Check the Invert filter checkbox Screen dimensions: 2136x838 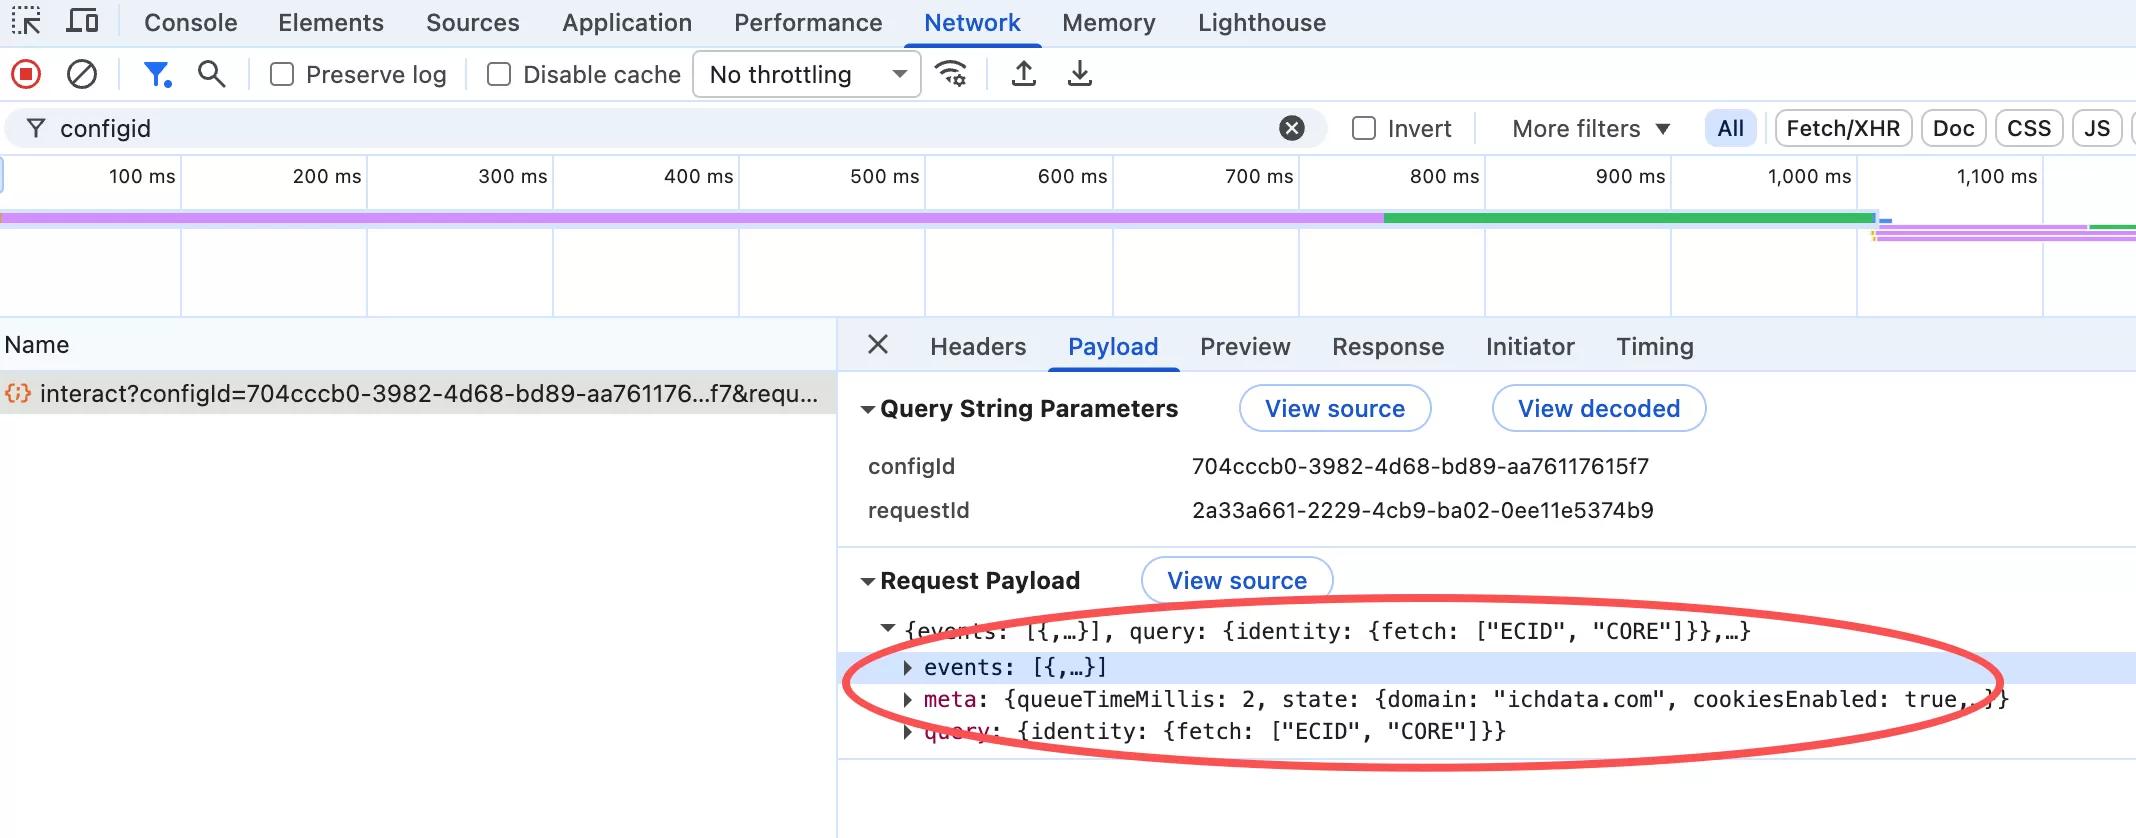pos(1364,128)
